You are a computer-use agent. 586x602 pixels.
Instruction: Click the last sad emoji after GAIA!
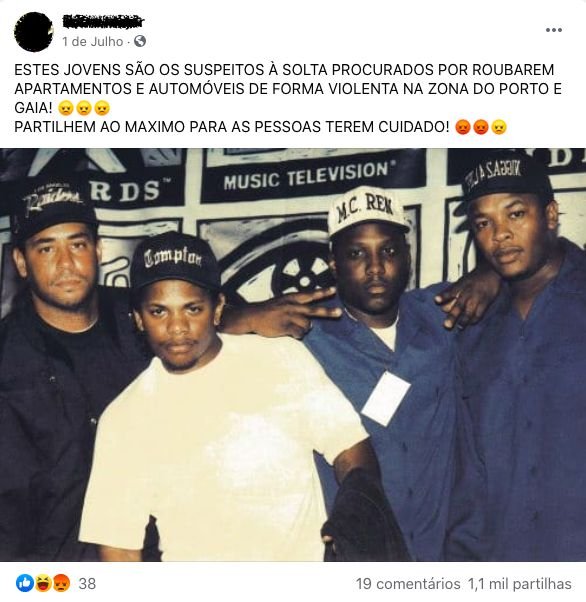(102, 108)
